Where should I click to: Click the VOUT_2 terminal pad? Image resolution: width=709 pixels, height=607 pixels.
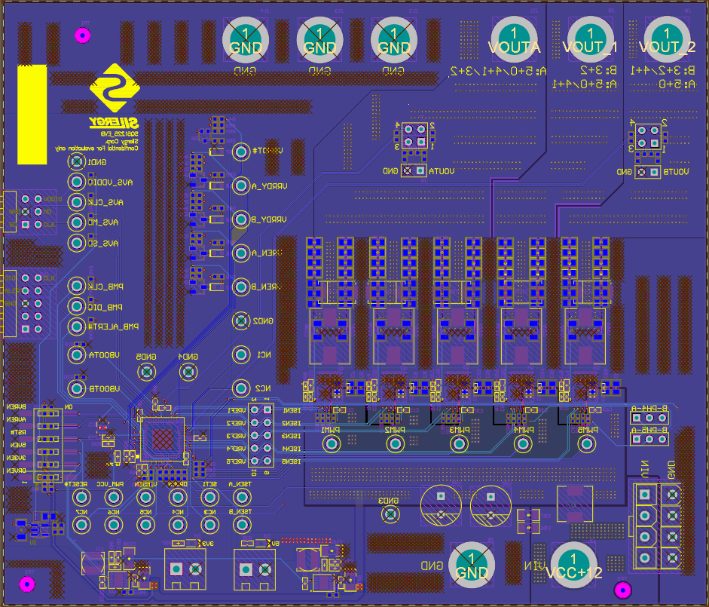[x=668, y=41]
